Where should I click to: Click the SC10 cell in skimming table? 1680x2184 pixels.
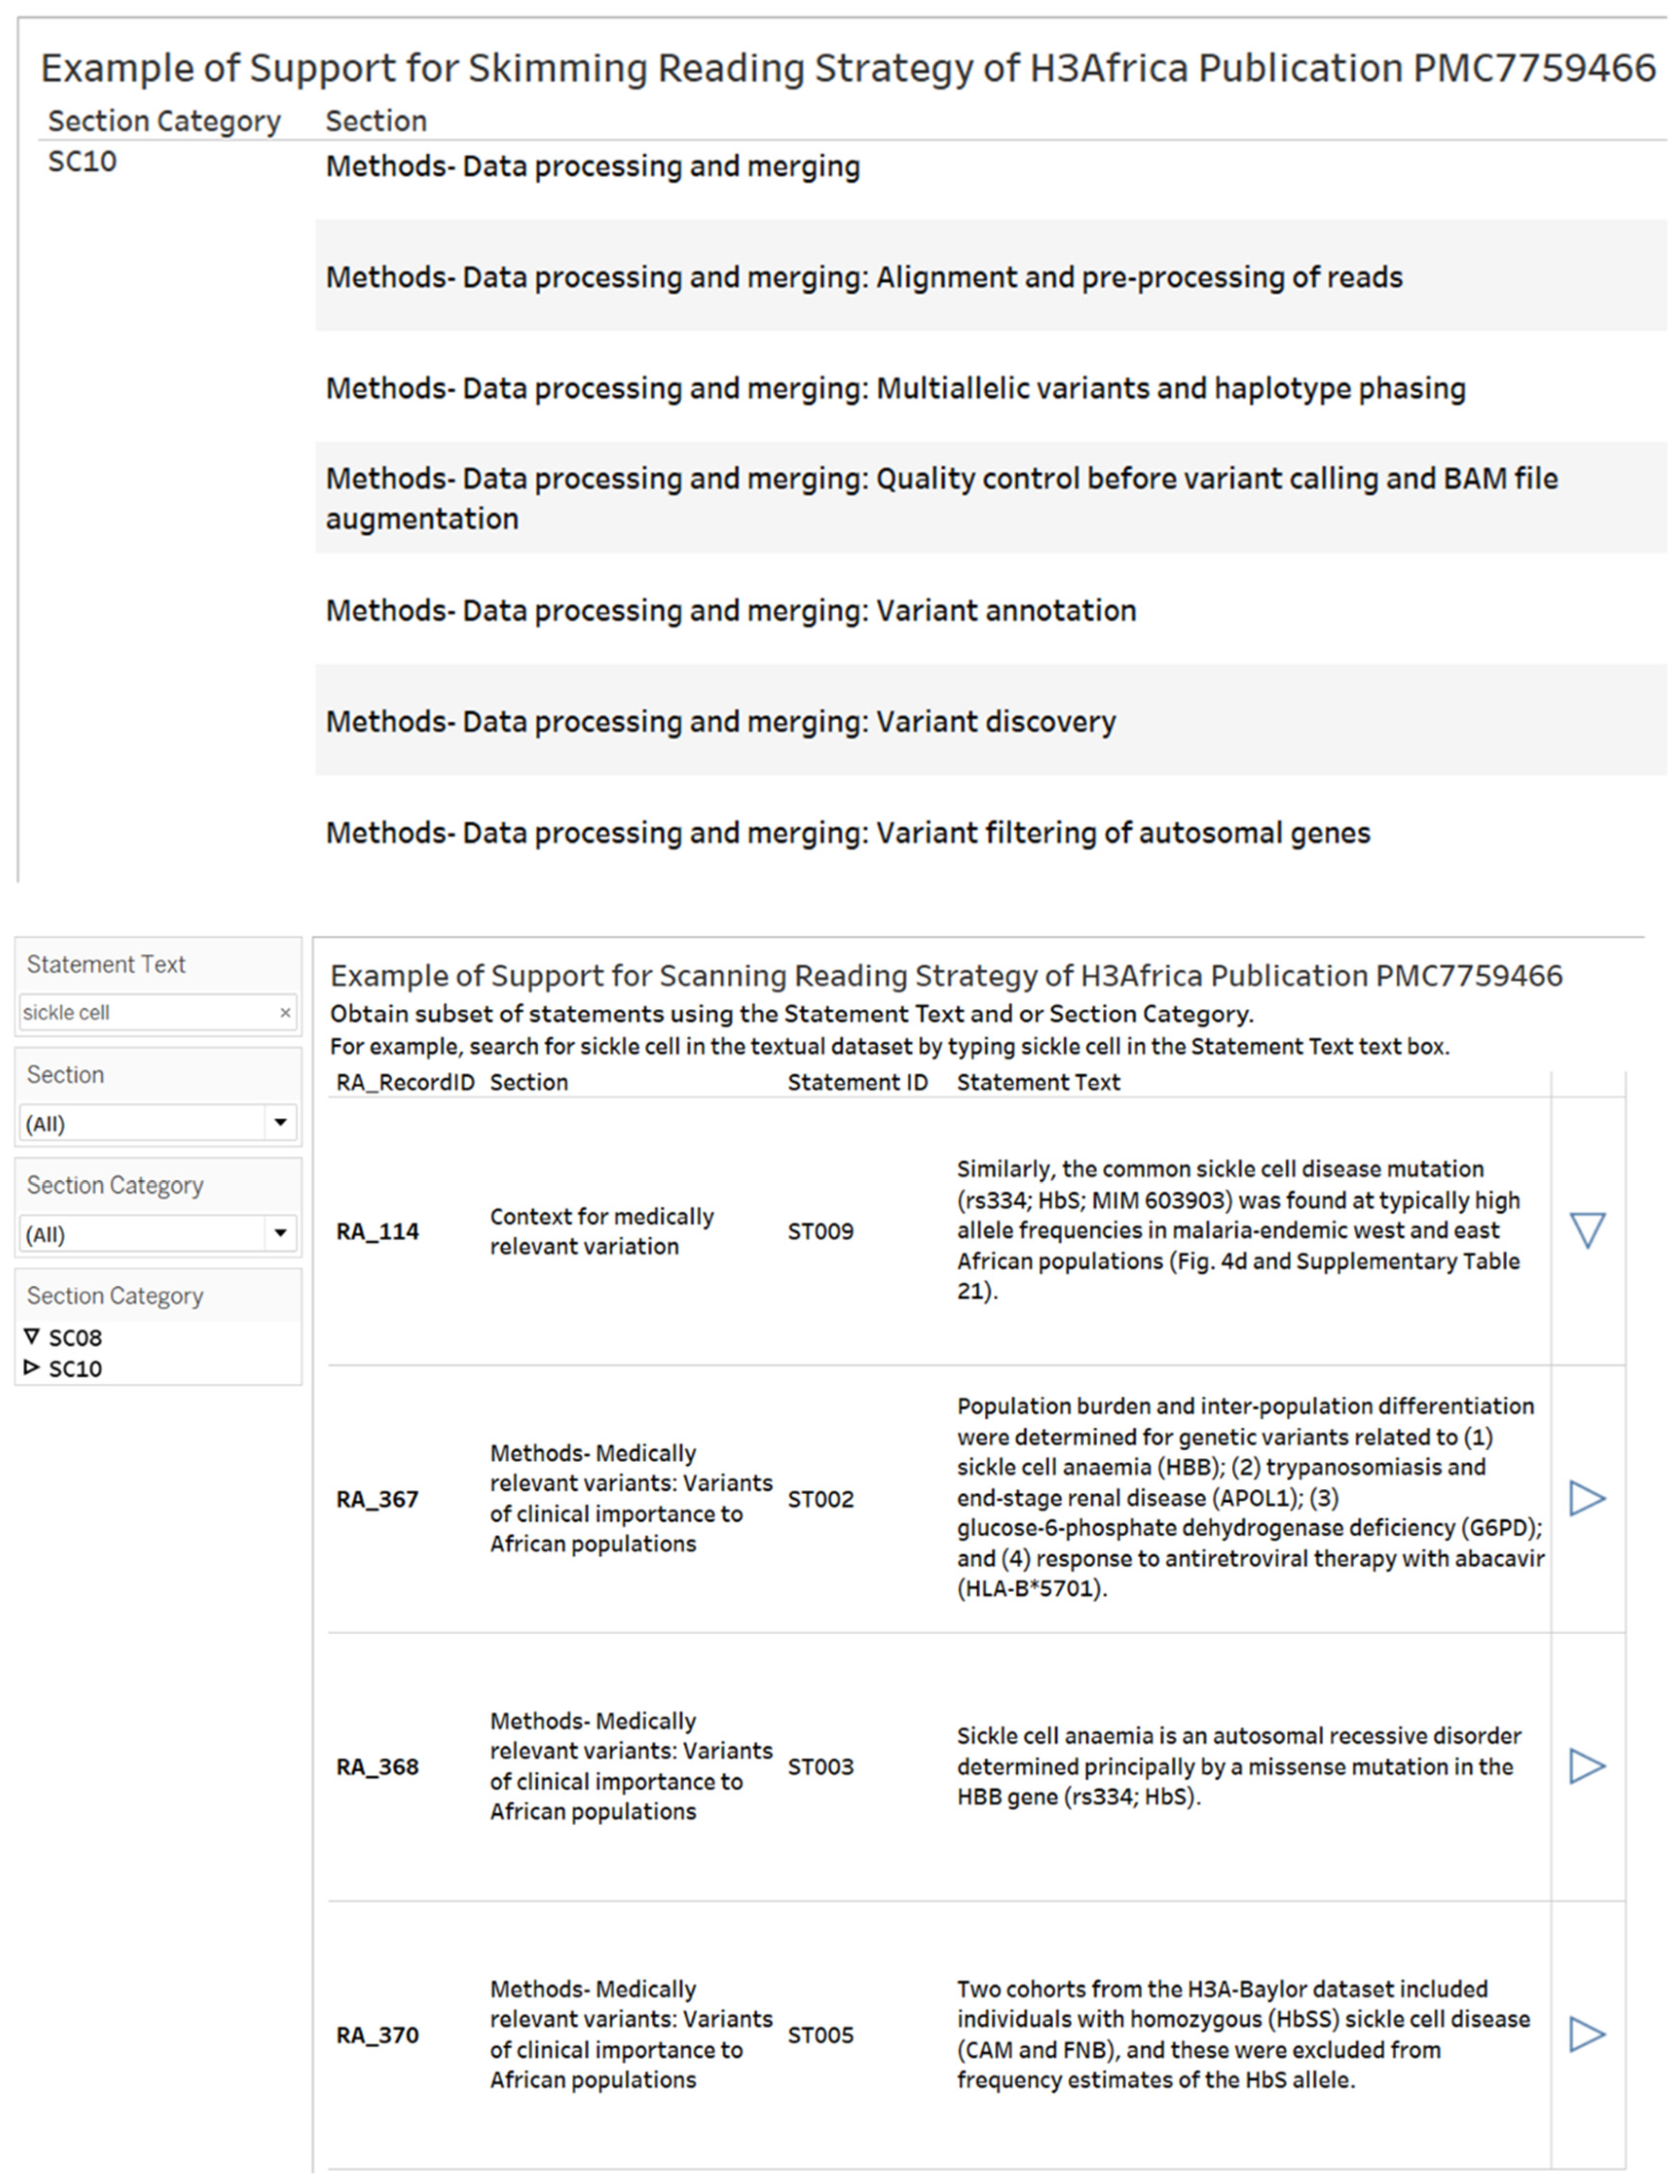82,162
